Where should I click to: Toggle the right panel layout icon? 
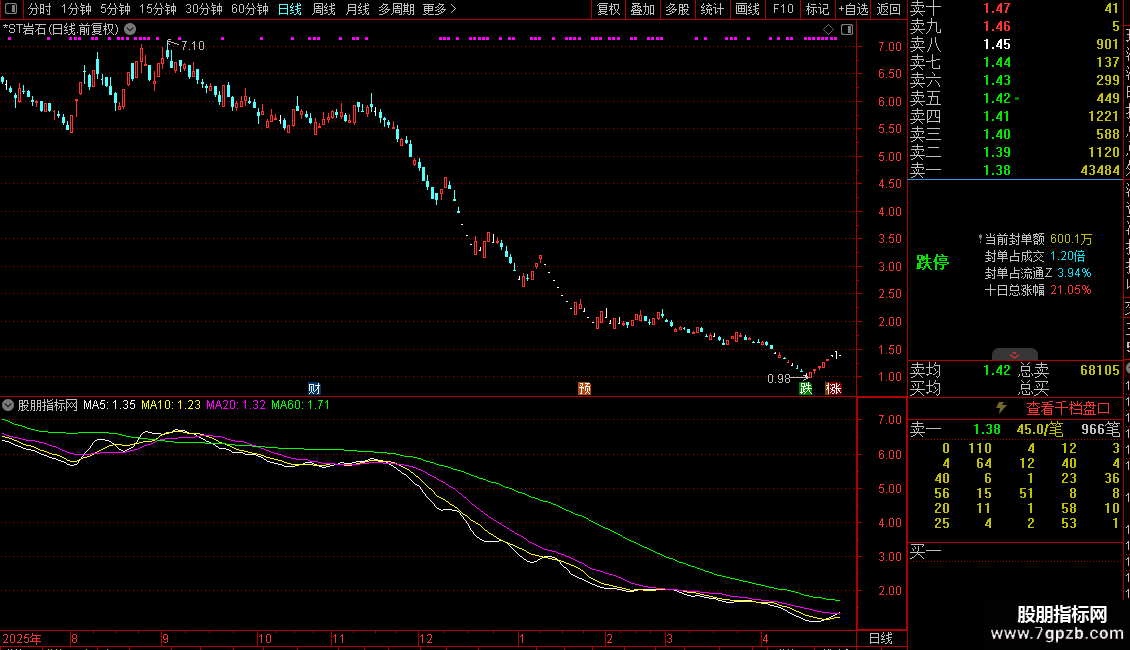tap(847, 30)
